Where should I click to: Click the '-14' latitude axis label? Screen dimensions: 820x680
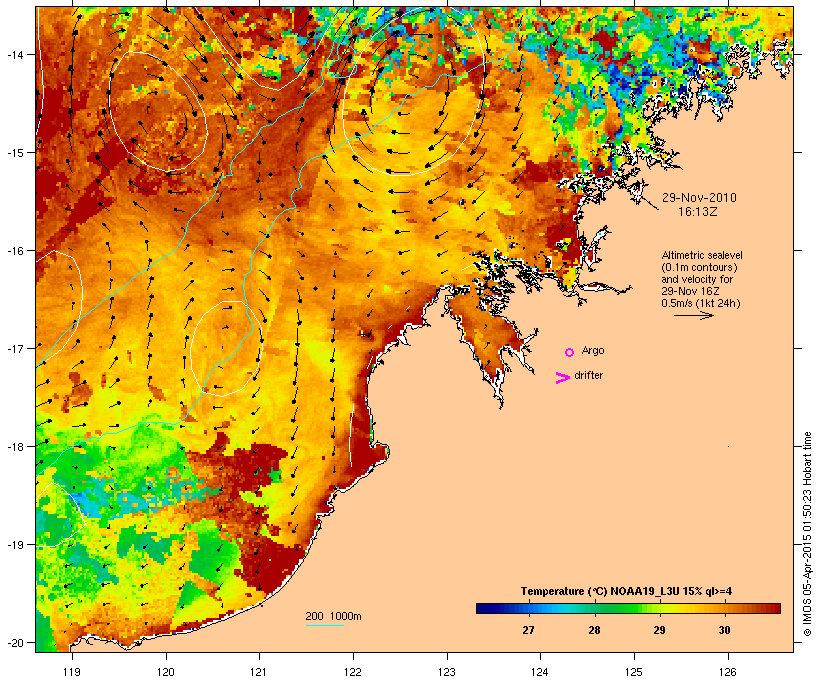pyautogui.click(x=14, y=54)
